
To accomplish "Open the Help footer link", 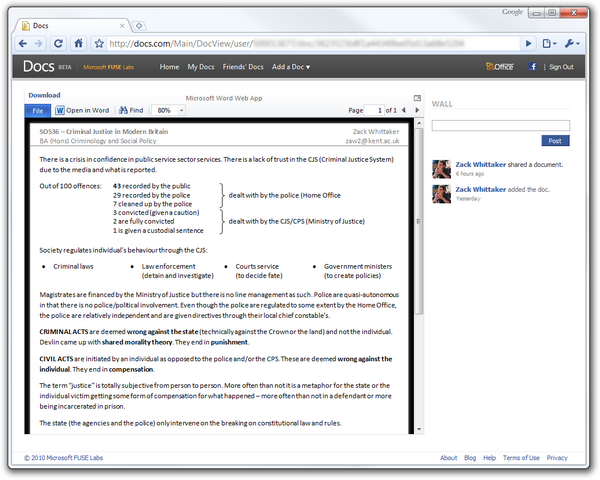I will coord(489,457).
